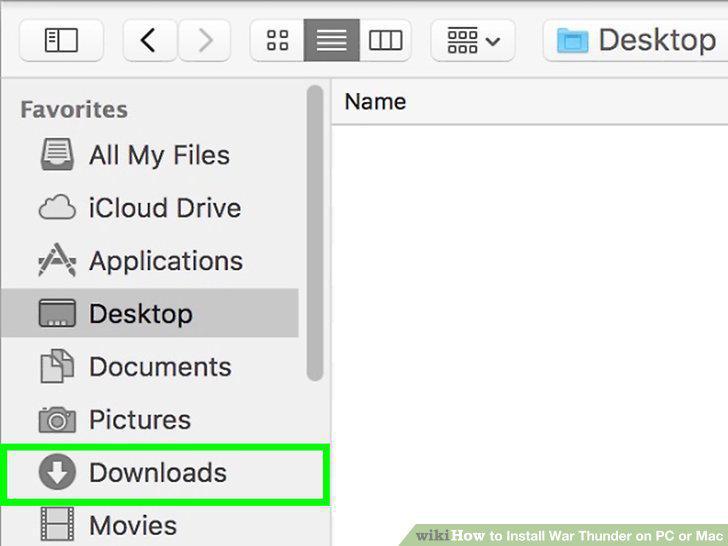Go forward with the right arrow
This screenshot has width=728, height=546.
[205, 40]
